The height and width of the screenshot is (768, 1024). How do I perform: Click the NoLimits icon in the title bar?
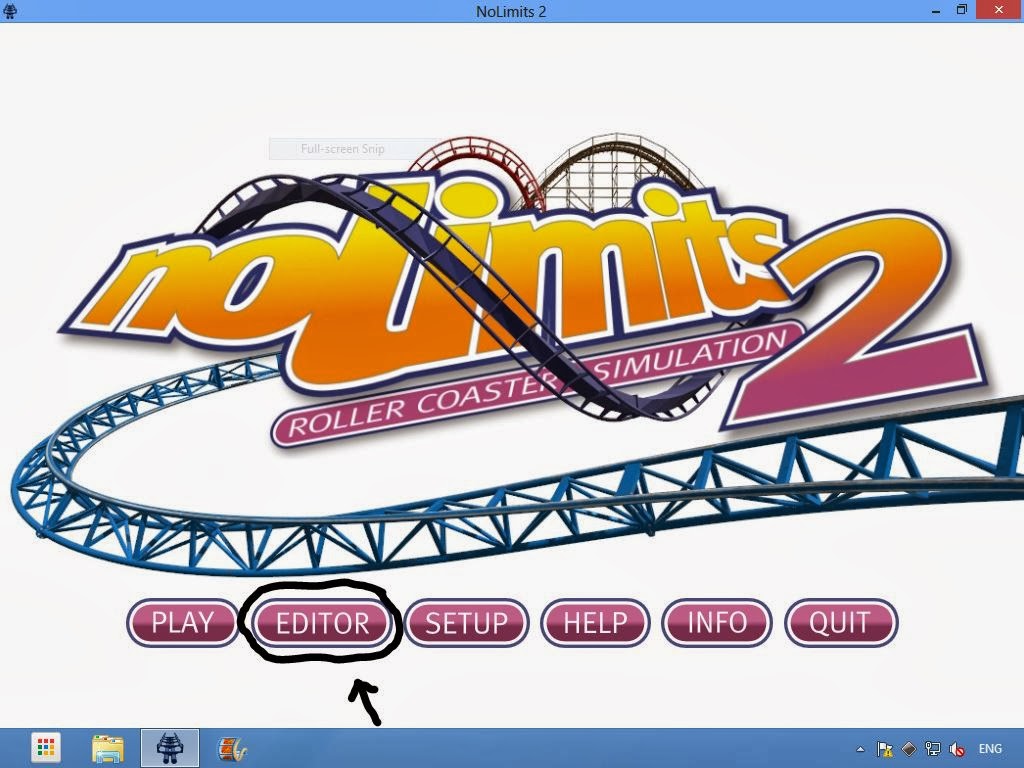tap(10, 10)
